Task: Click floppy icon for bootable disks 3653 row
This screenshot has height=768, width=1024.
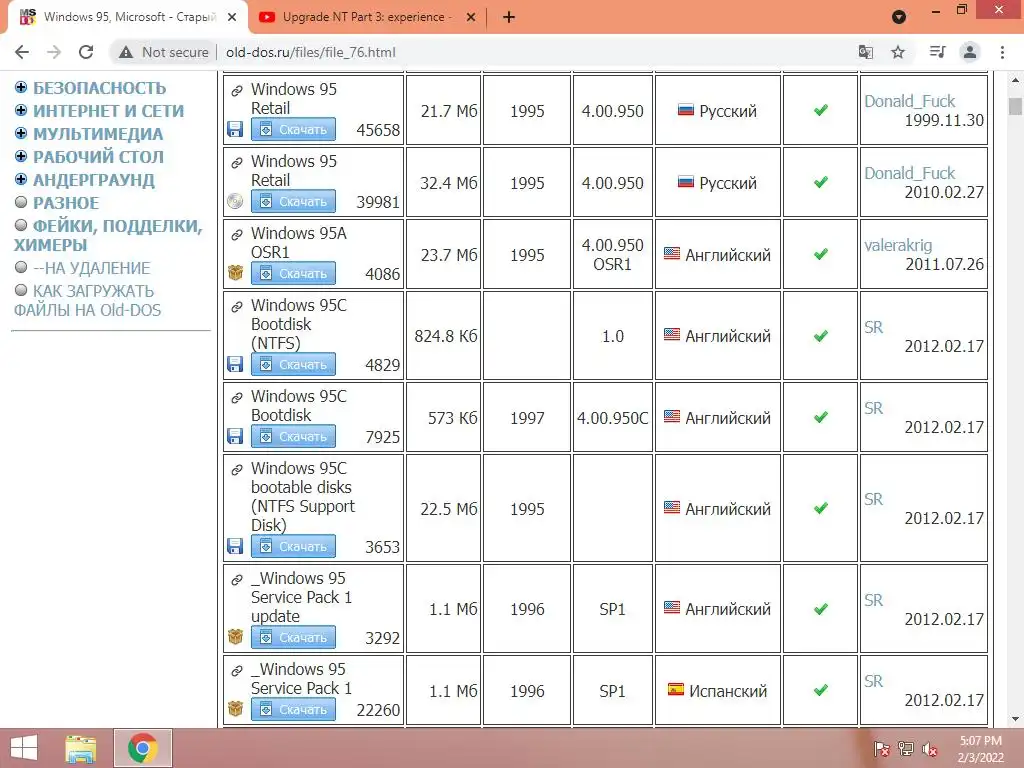Action: coord(235,546)
